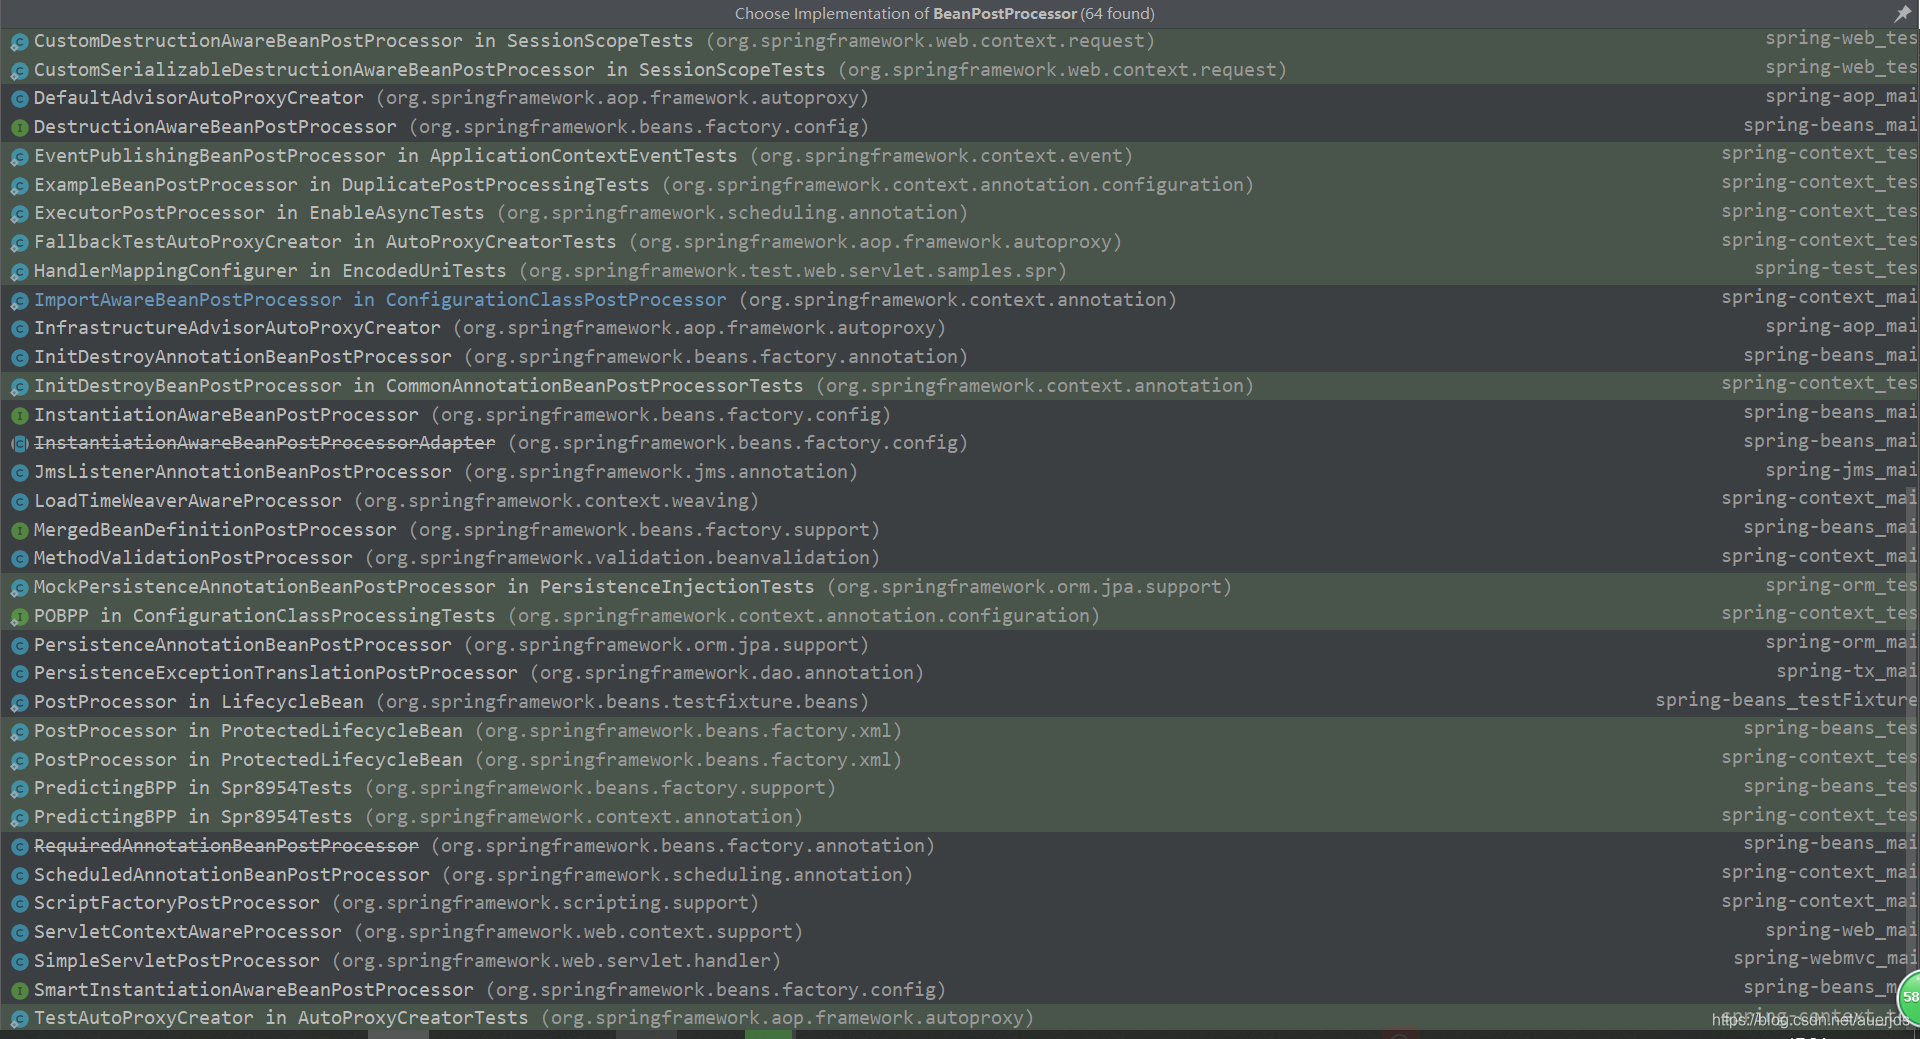Select SimpleServletPostProcessor implementation
This screenshot has width=1920, height=1039.
point(960,961)
